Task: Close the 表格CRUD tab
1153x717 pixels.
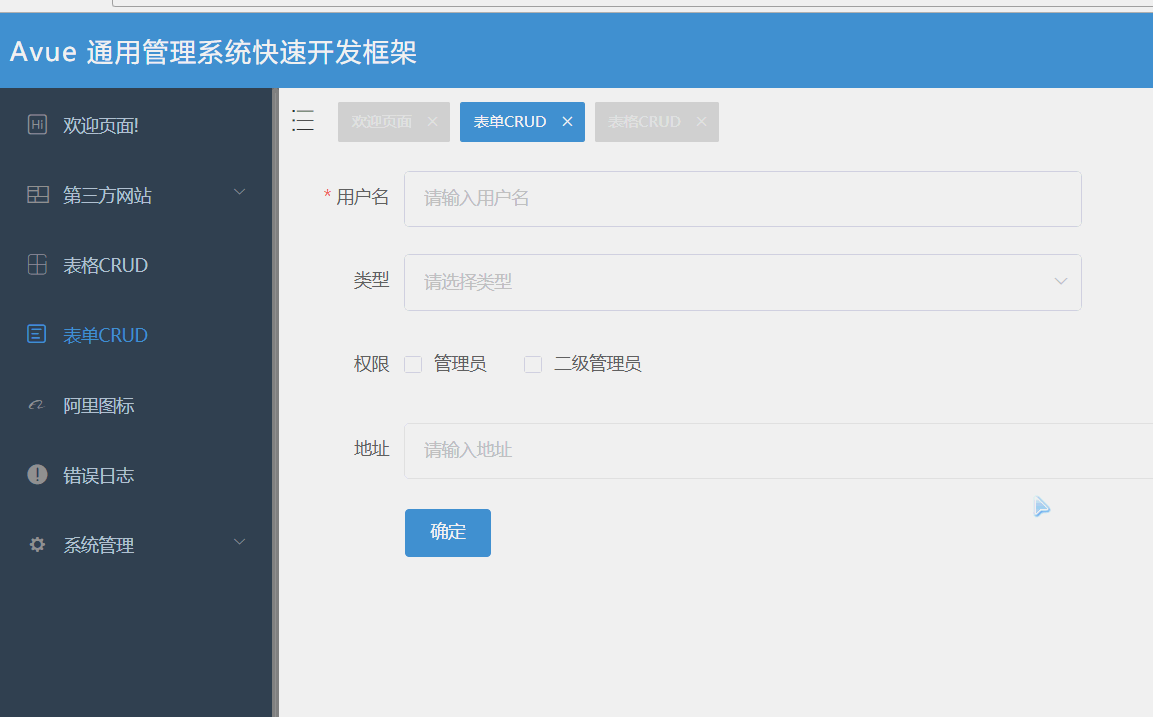Action: click(x=702, y=121)
